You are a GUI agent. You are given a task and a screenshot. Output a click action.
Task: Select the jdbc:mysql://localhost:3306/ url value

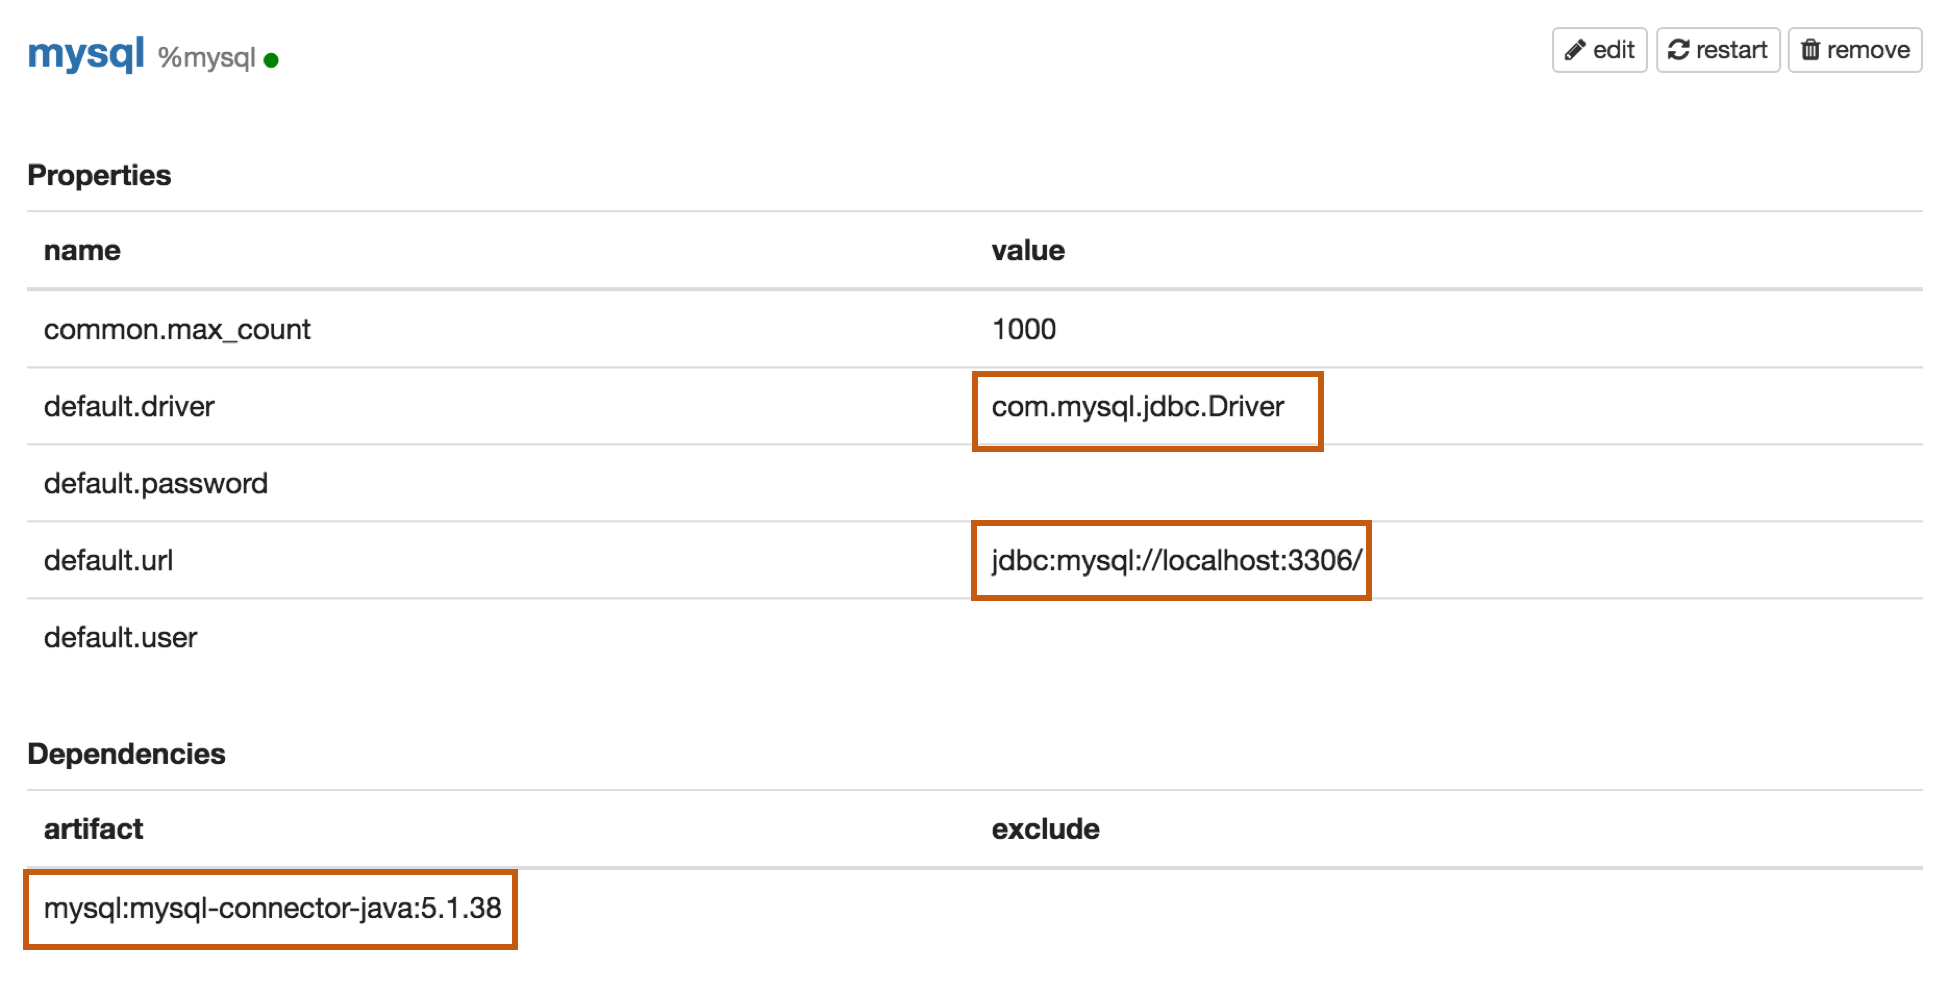point(1176,561)
